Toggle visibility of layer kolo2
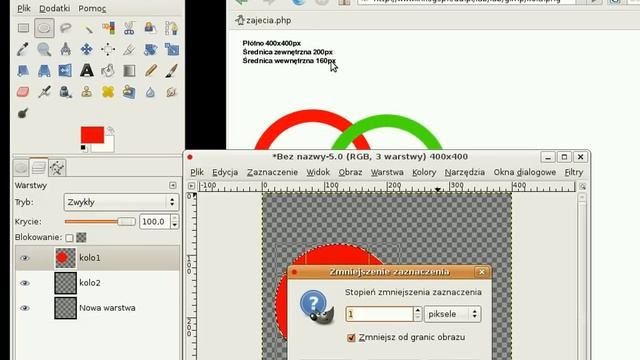This screenshot has height=360, width=640. click(24, 283)
